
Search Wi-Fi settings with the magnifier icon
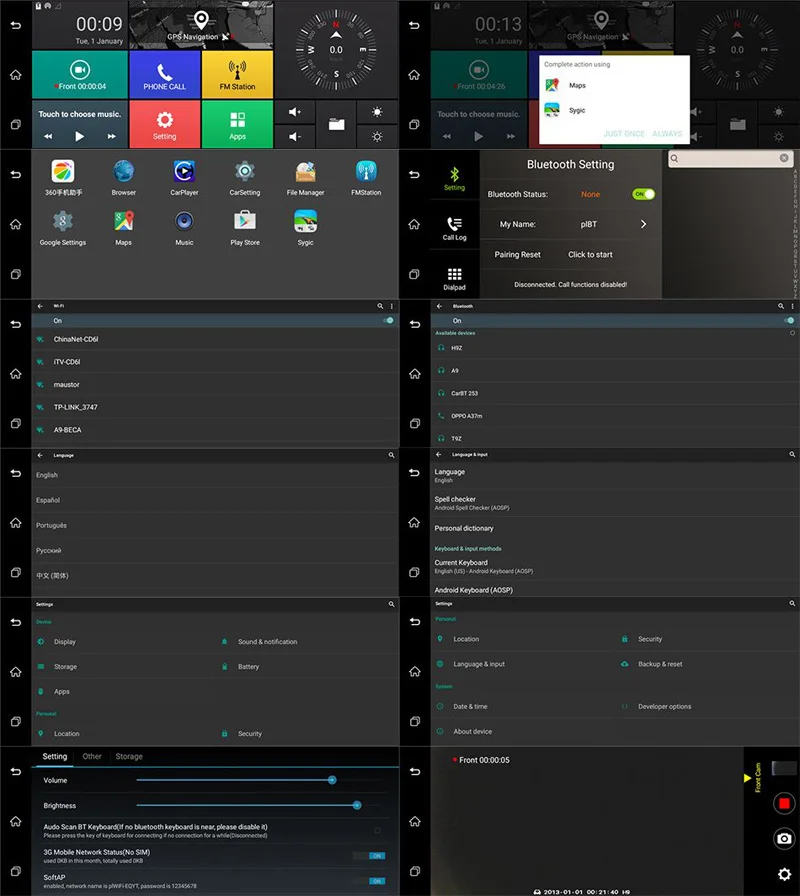click(x=380, y=306)
